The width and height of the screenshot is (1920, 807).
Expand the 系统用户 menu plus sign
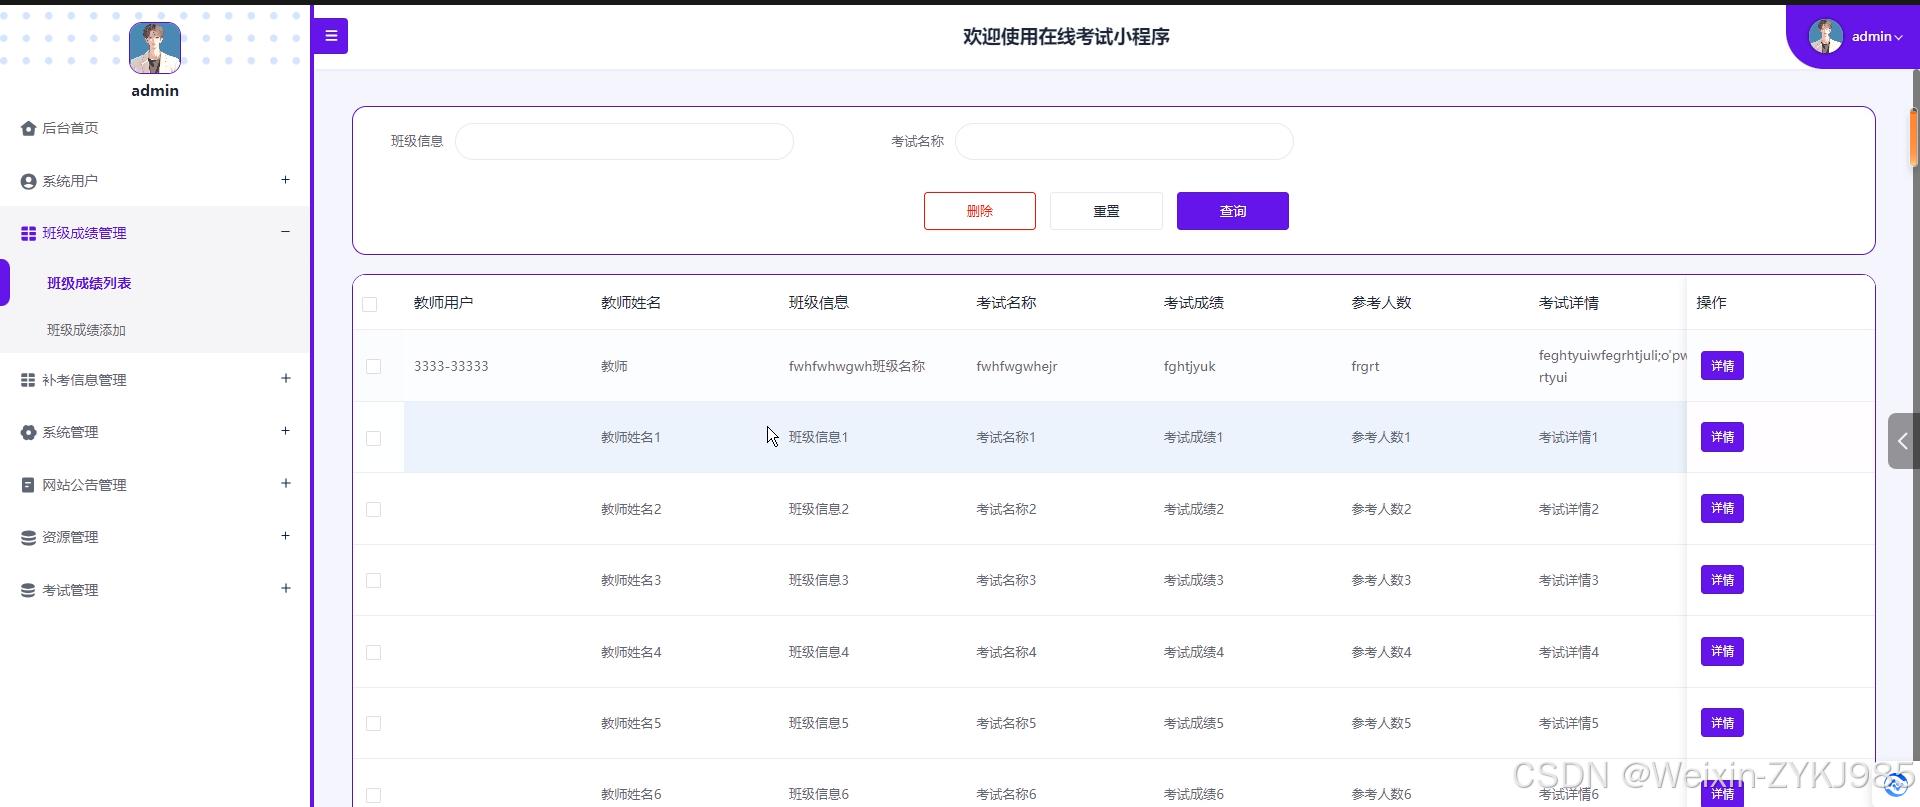pyautogui.click(x=285, y=180)
